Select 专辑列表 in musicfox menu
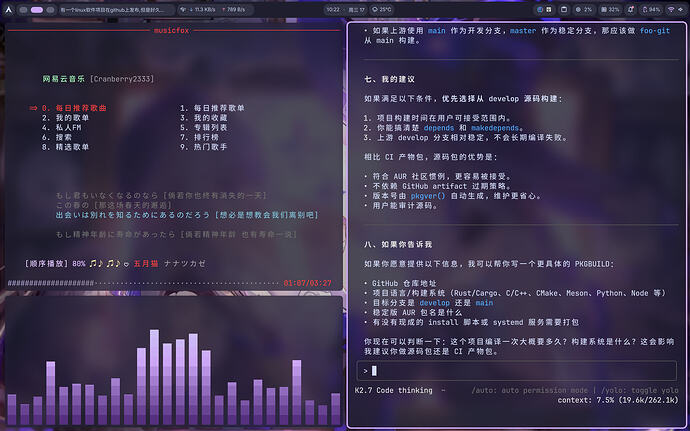690x431 pixels. click(204, 127)
